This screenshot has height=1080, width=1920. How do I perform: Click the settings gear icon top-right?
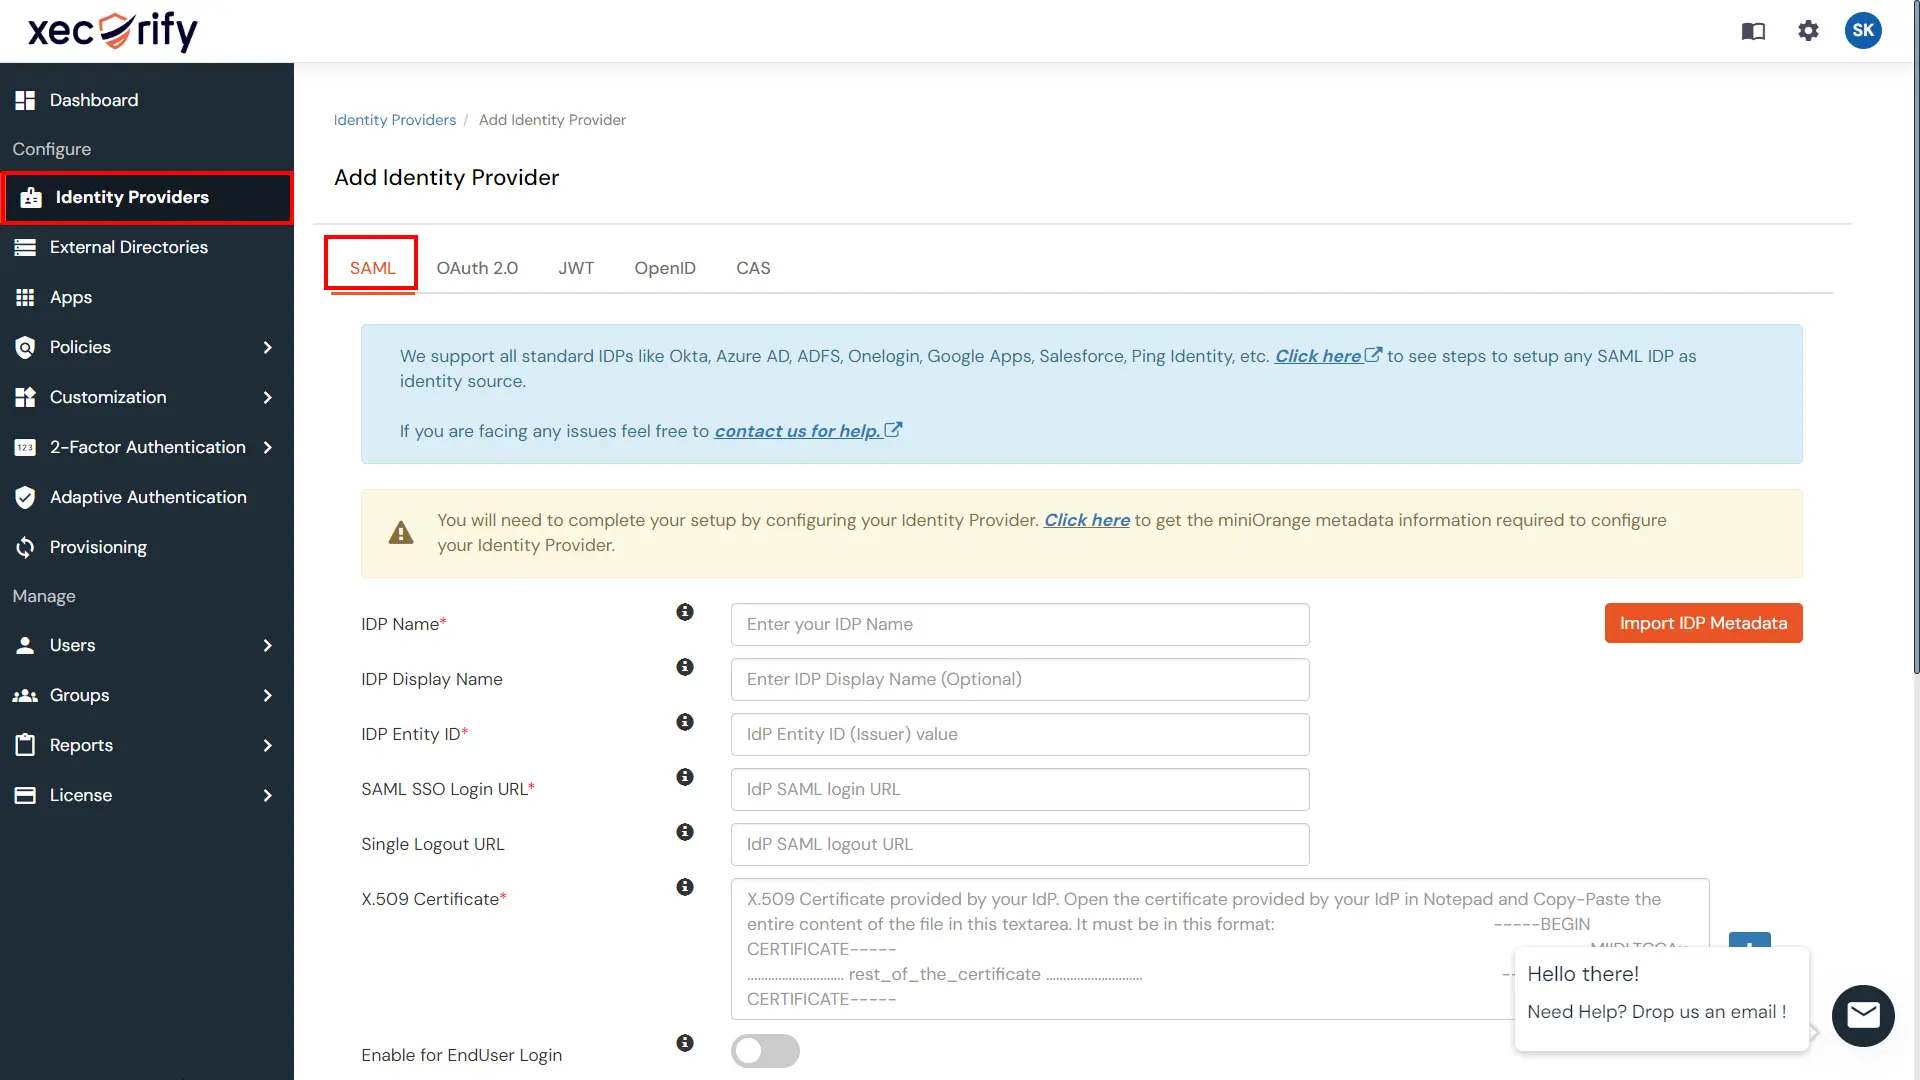click(1808, 29)
